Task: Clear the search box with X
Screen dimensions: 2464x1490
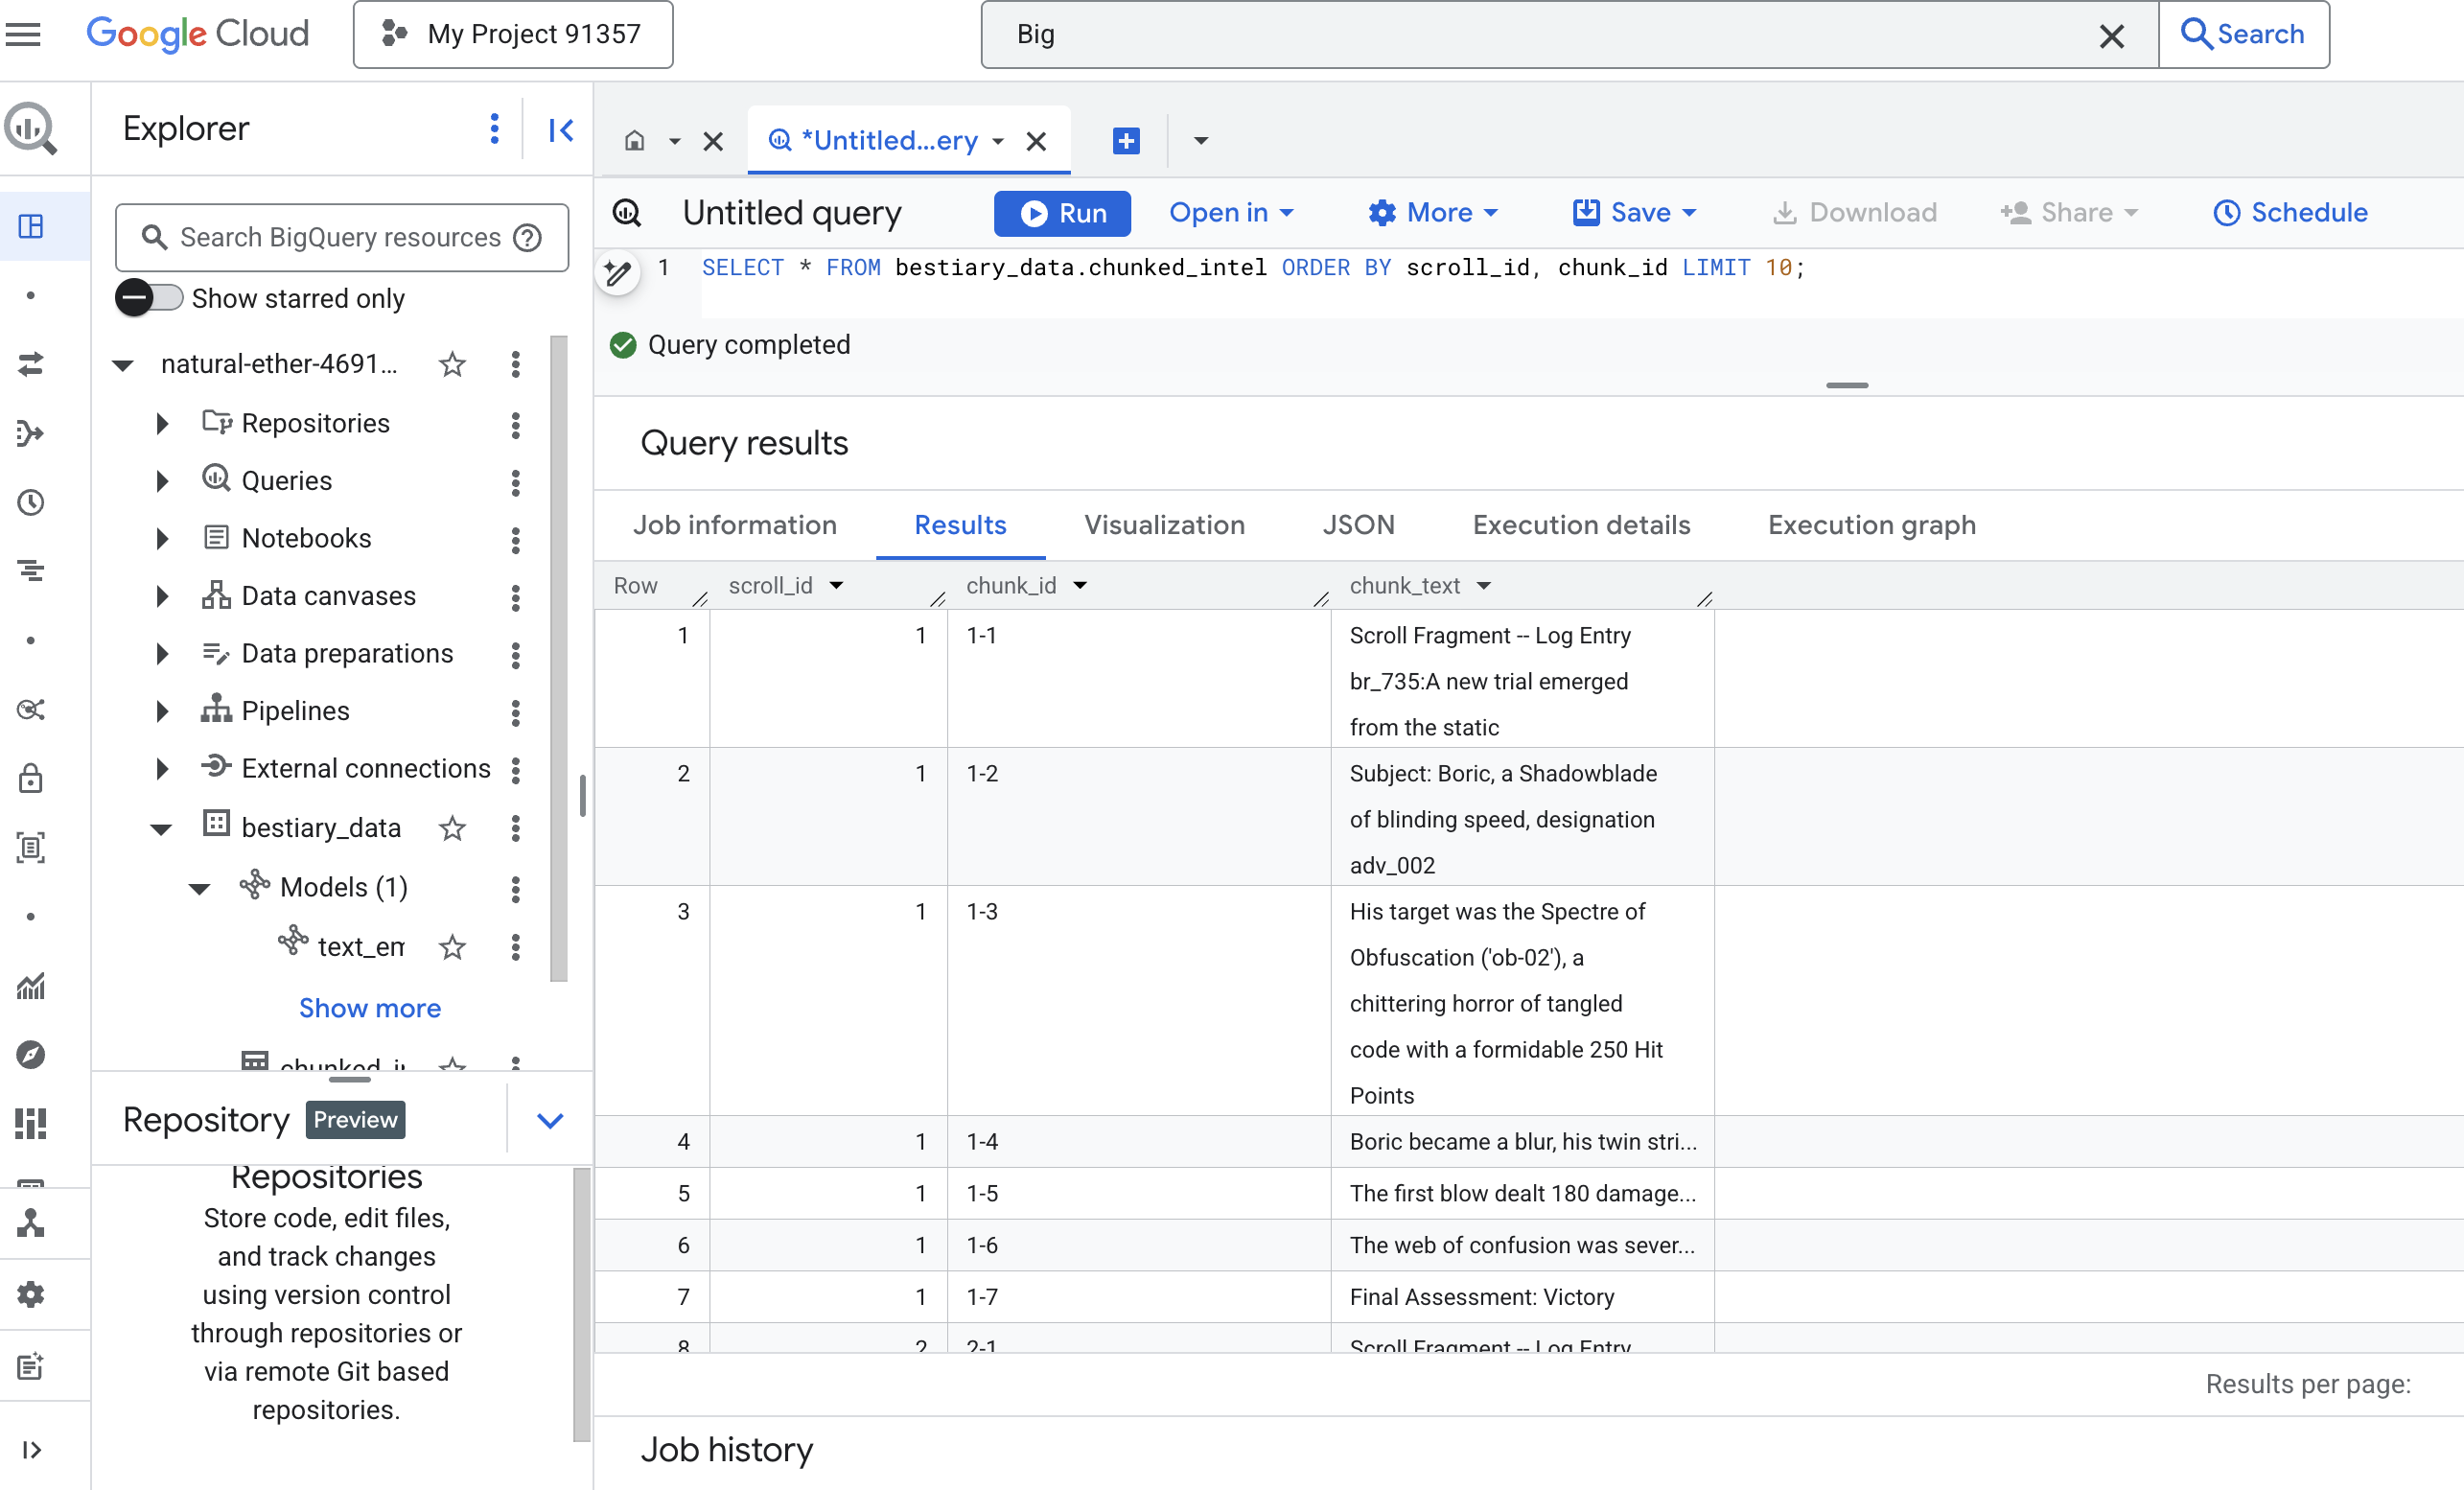Action: coord(2111,36)
